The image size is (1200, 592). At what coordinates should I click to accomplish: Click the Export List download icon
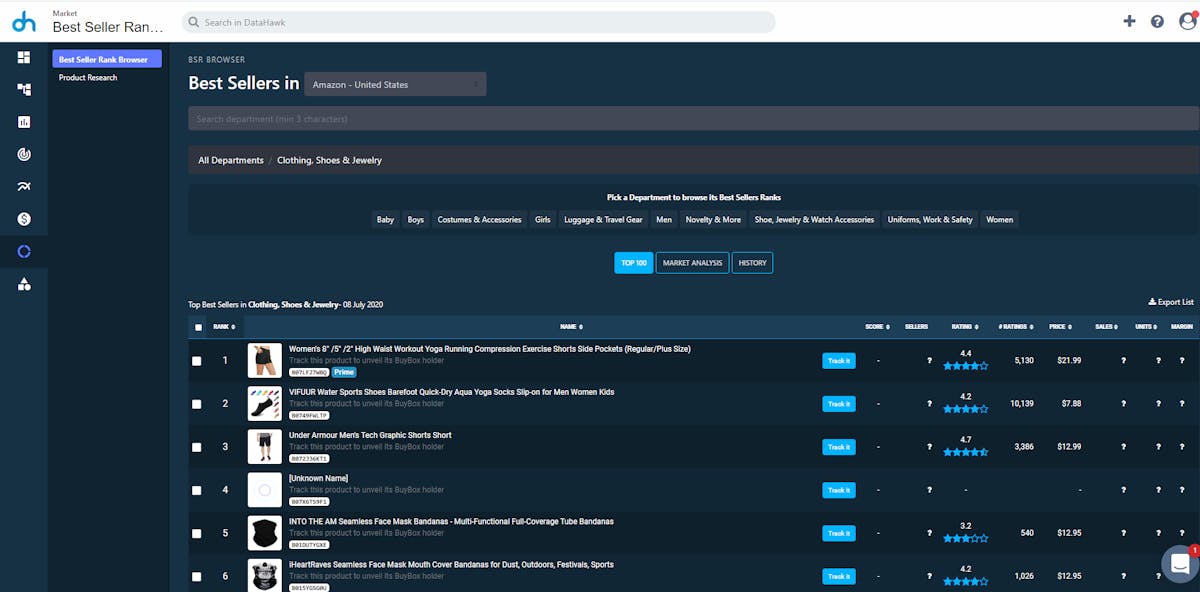[x=1152, y=302]
